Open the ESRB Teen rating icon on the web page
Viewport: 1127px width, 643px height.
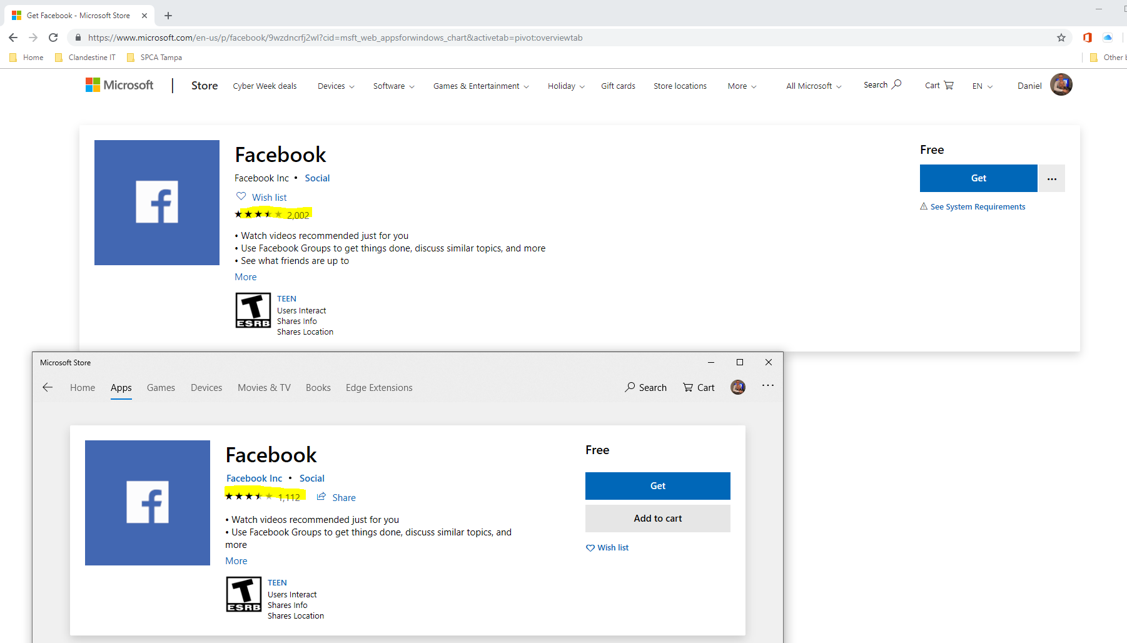pos(253,310)
